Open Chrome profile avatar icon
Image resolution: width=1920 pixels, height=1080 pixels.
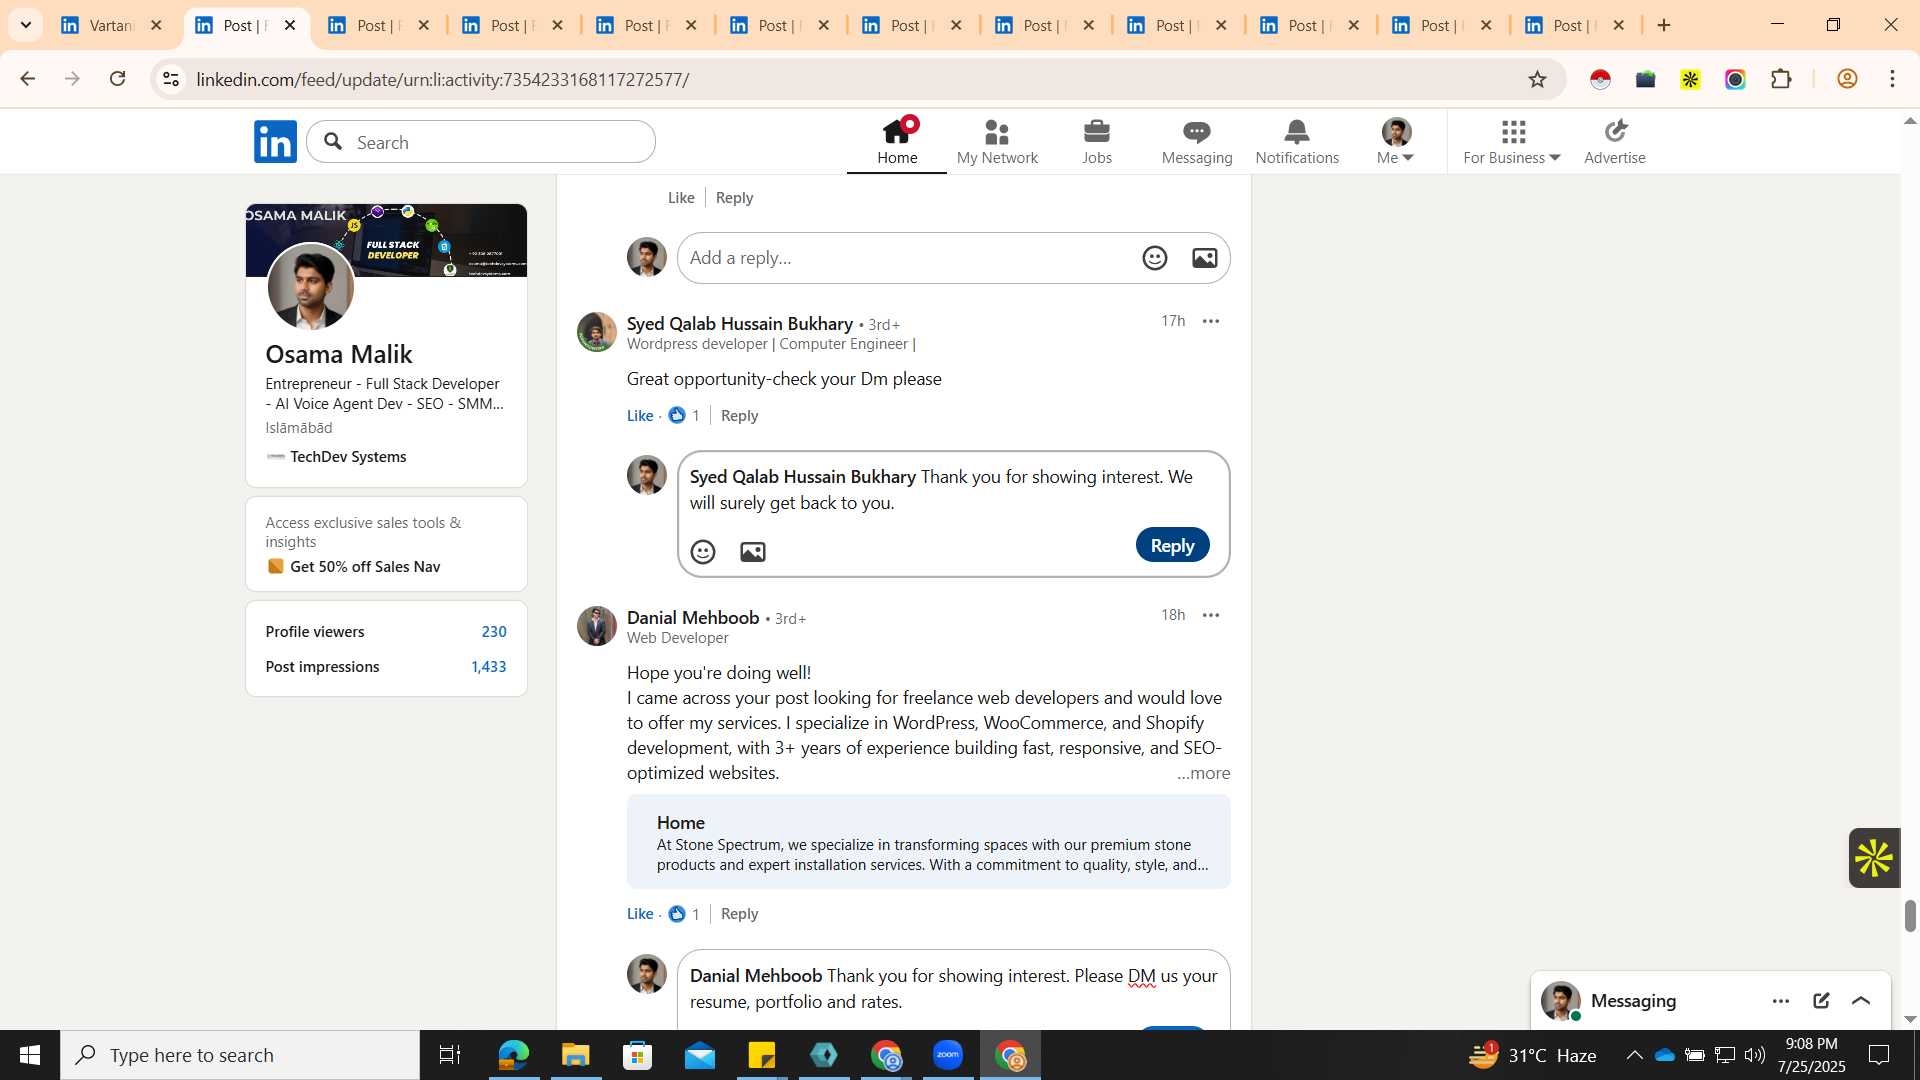1847,79
